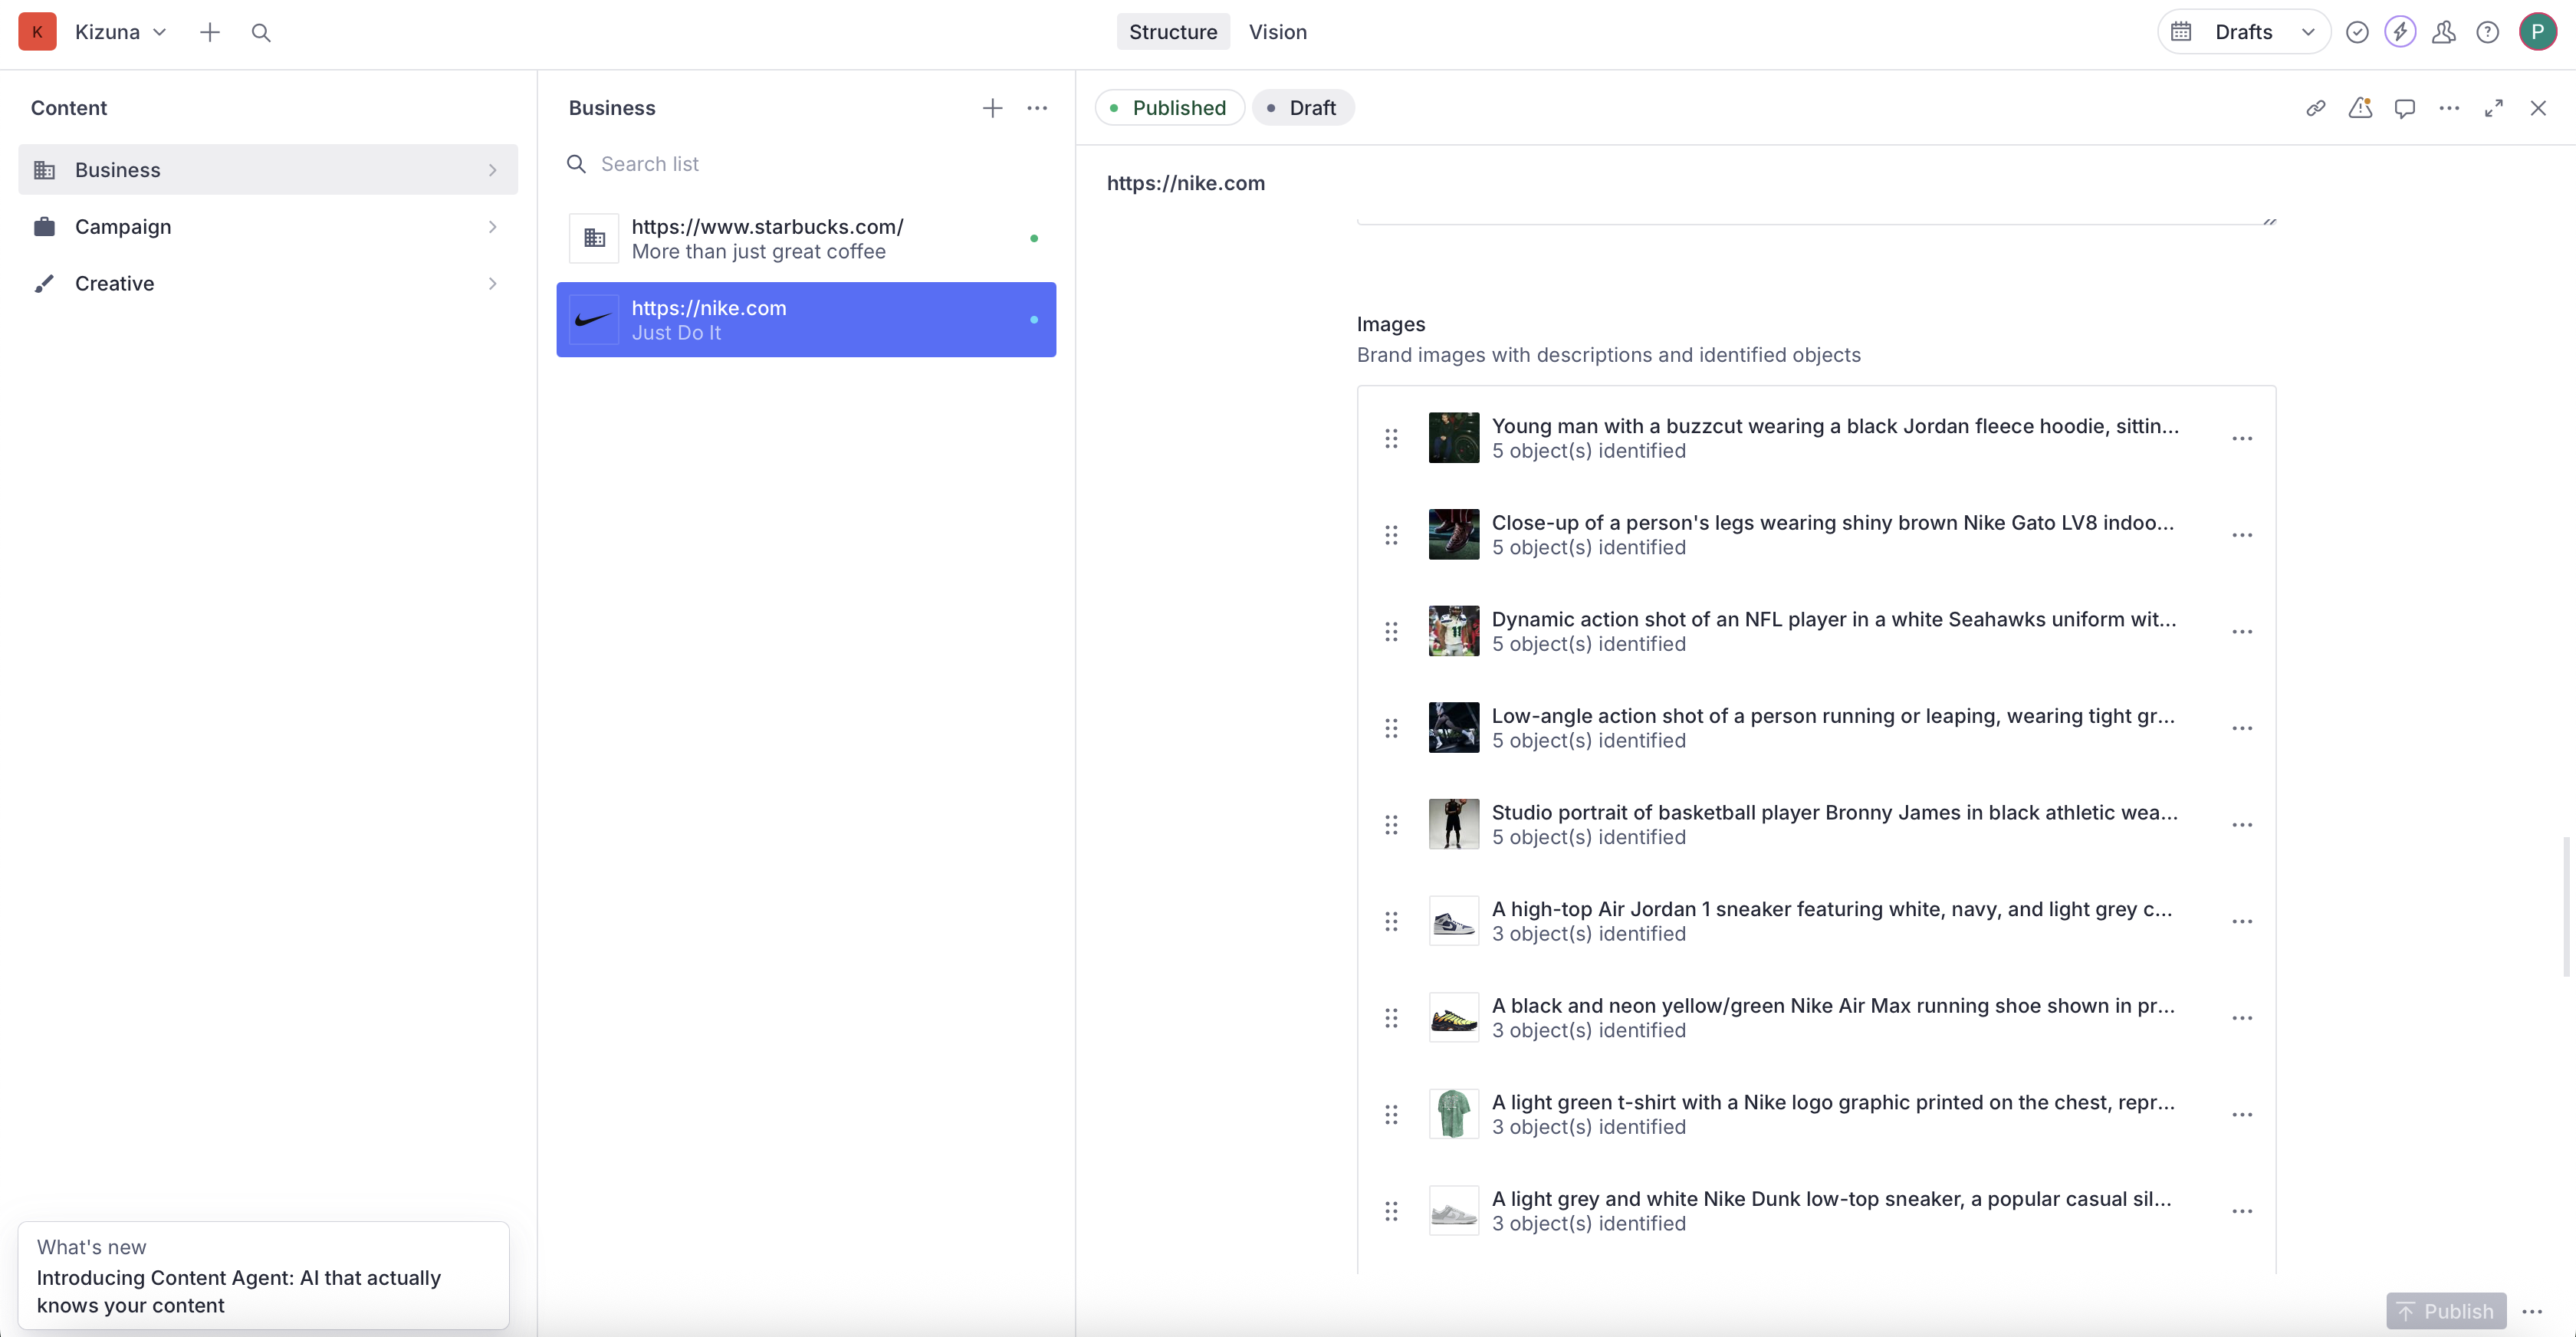Select the Published status pill
2576x1337 pixels.
tap(1168, 108)
